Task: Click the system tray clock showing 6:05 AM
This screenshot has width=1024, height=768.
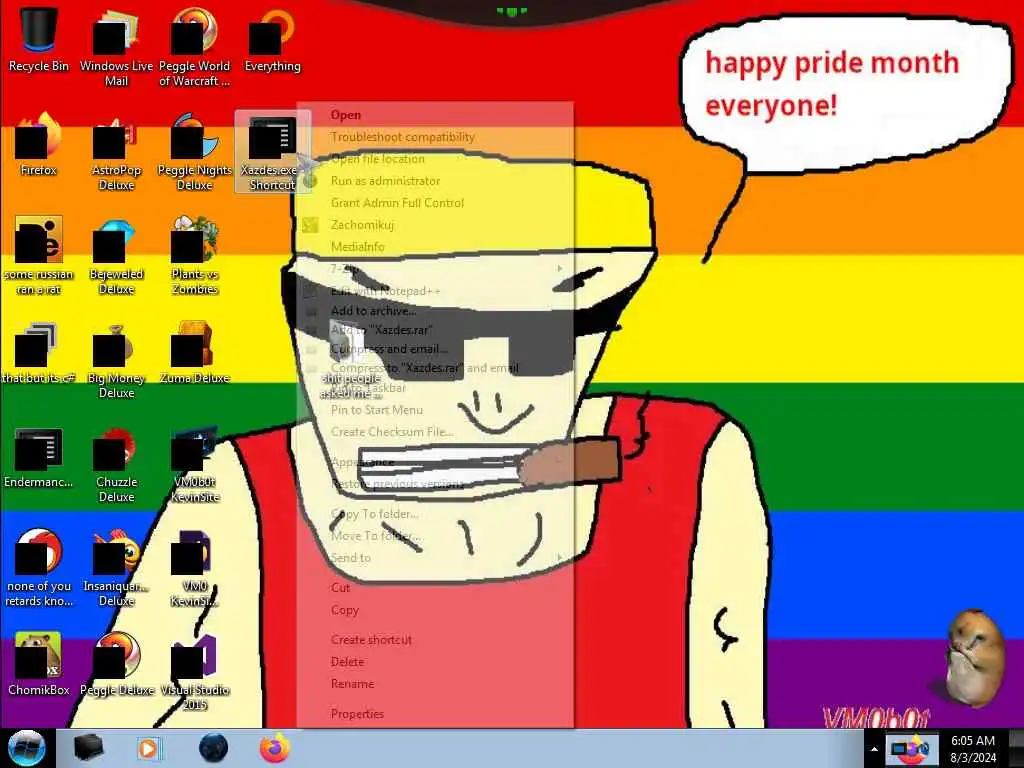Action: click(x=973, y=749)
